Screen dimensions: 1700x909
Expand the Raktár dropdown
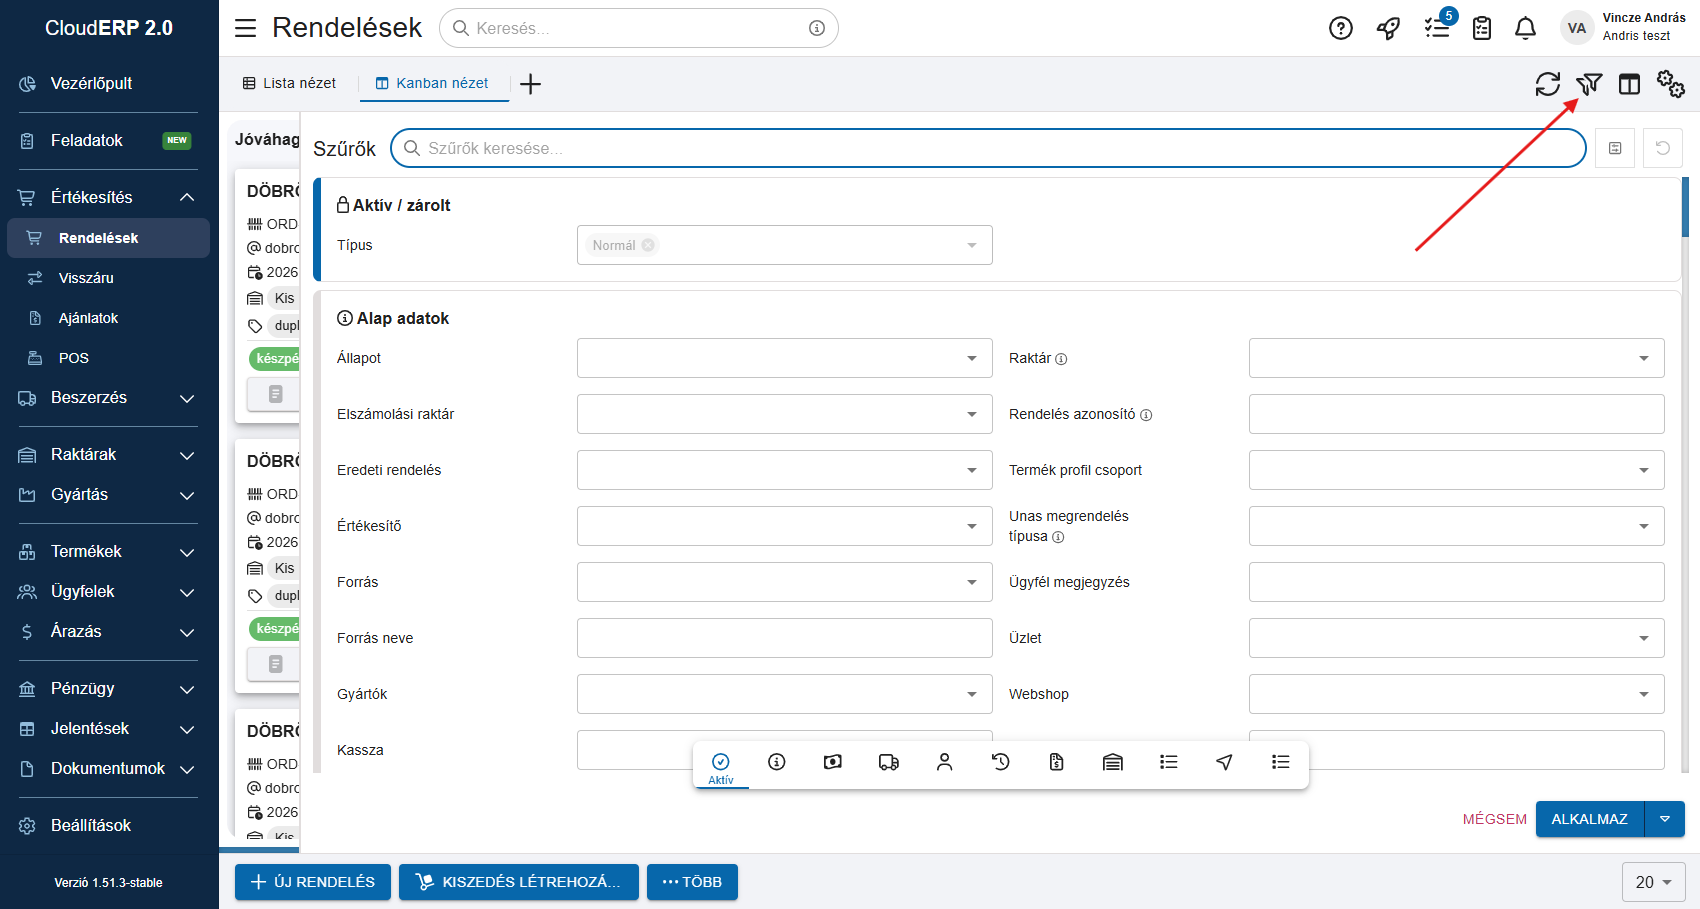(x=1456, y=358)
